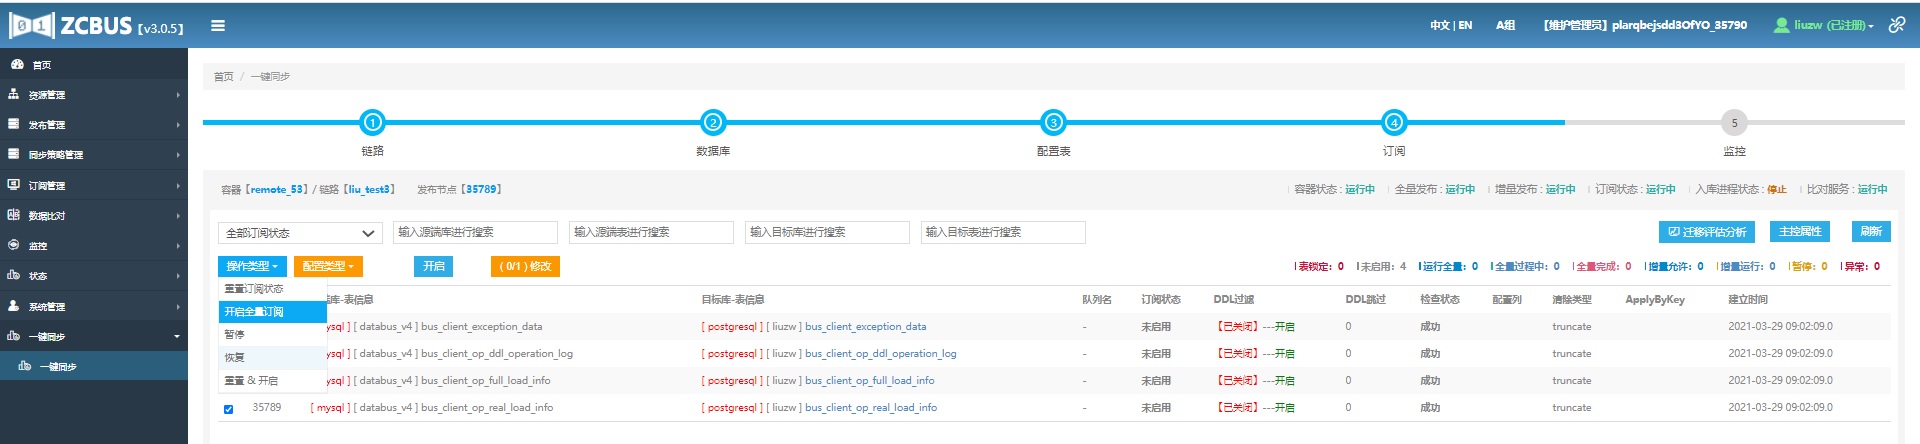Toggle DDL filter 开启 for bus_client_exception_data row
The height and width of the screenshot is (444, 1920).
(x=1284, y=327)
